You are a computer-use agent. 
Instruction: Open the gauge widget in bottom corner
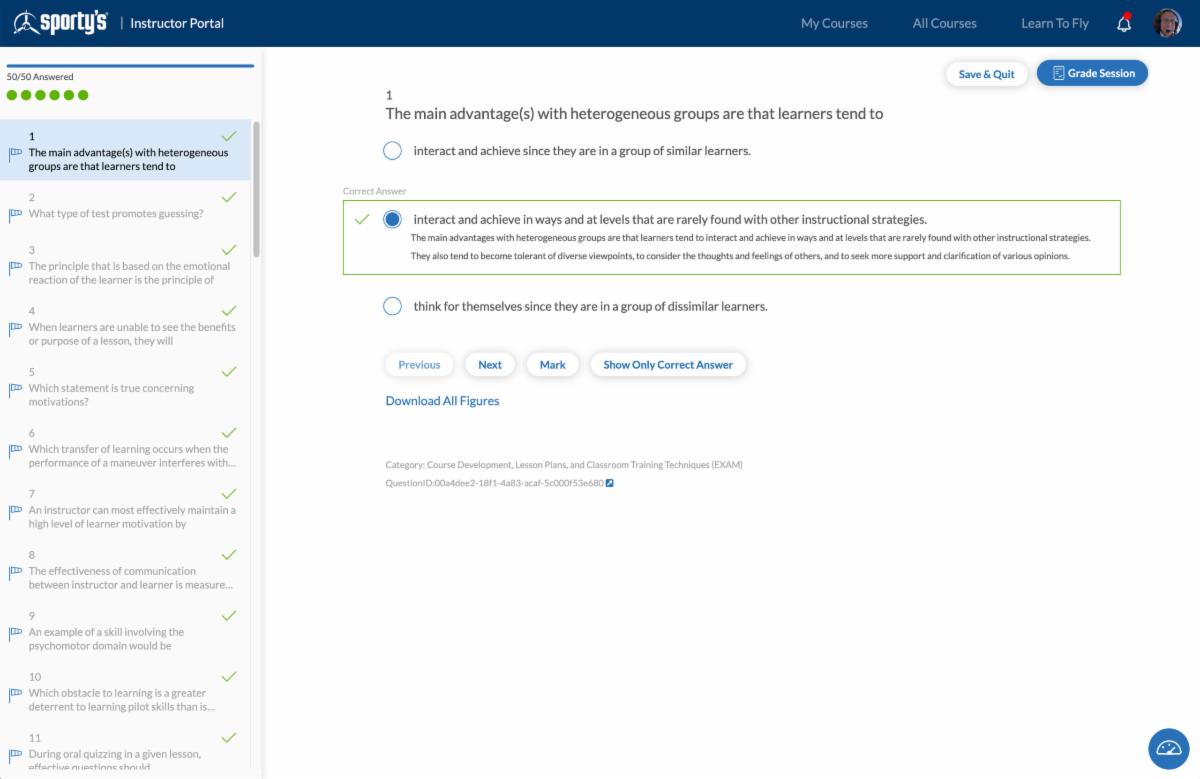pyautogui.click(x=1168, y=748)
